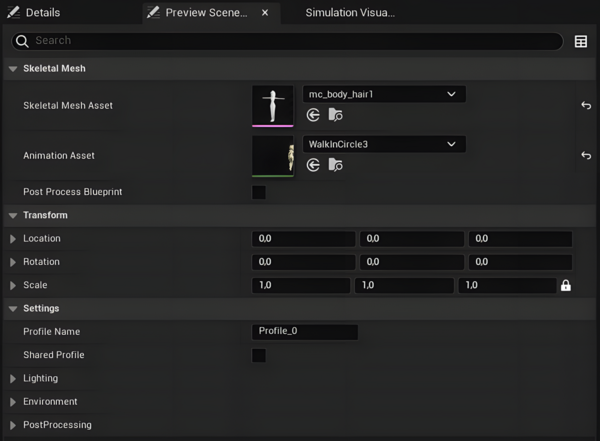
Task: Close the Preview Scene tab
Action: (x=265, y=13)
